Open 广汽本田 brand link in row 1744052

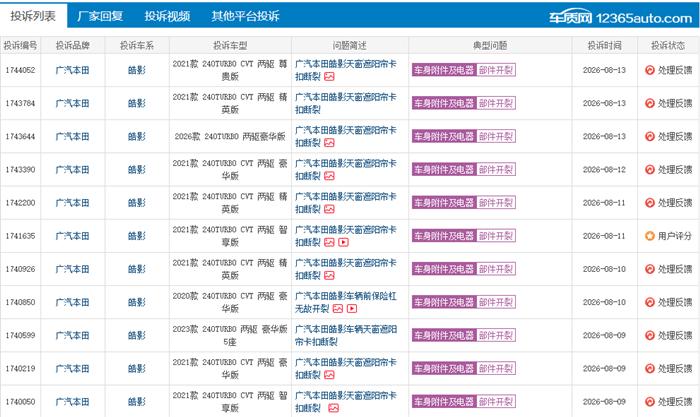coord(72,70)
